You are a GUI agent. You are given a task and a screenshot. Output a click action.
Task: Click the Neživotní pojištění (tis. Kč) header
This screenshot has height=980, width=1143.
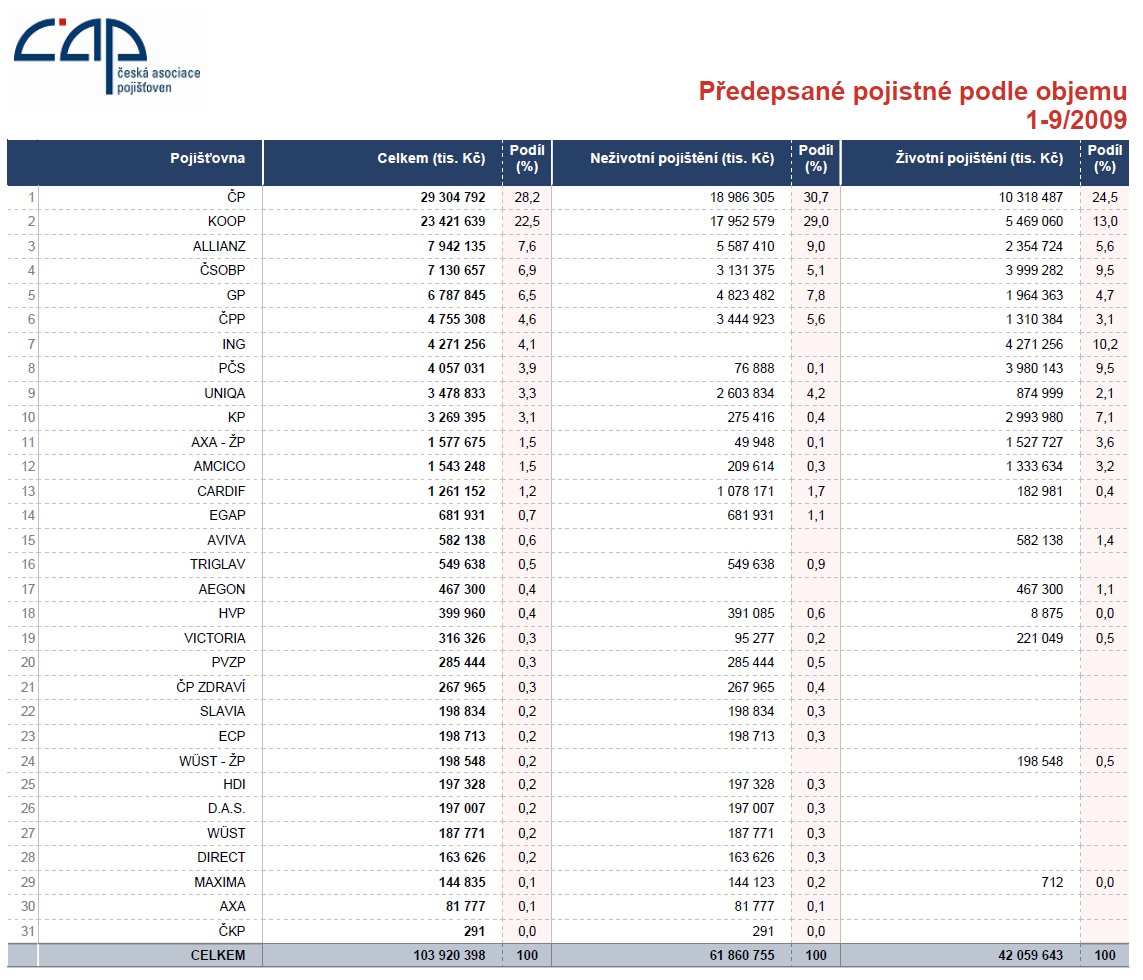coord(682,158)
